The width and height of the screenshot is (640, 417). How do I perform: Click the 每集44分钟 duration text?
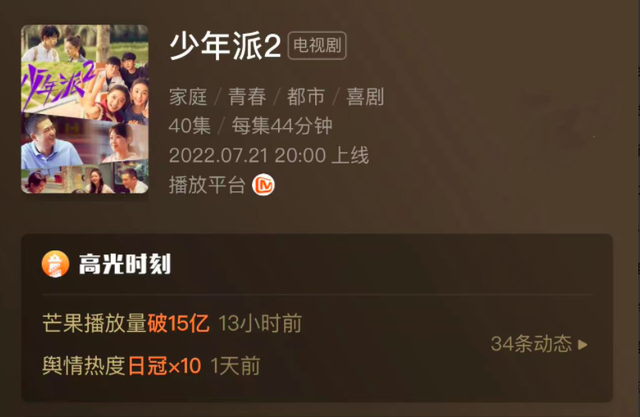282,126
